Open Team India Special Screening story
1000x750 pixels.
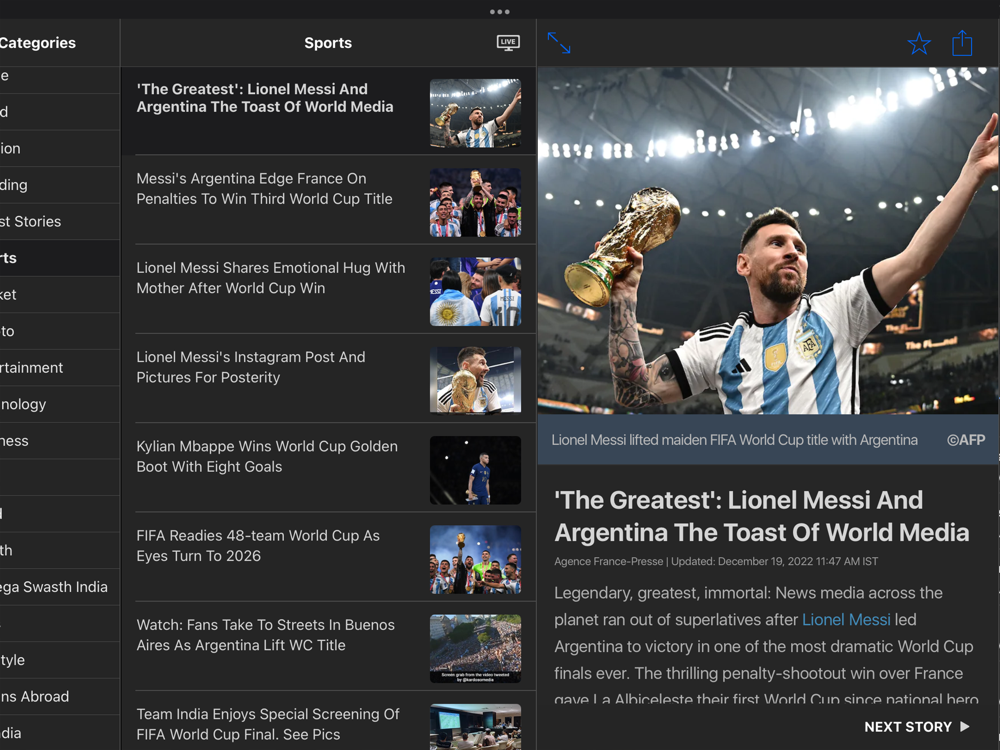point(328,721)
